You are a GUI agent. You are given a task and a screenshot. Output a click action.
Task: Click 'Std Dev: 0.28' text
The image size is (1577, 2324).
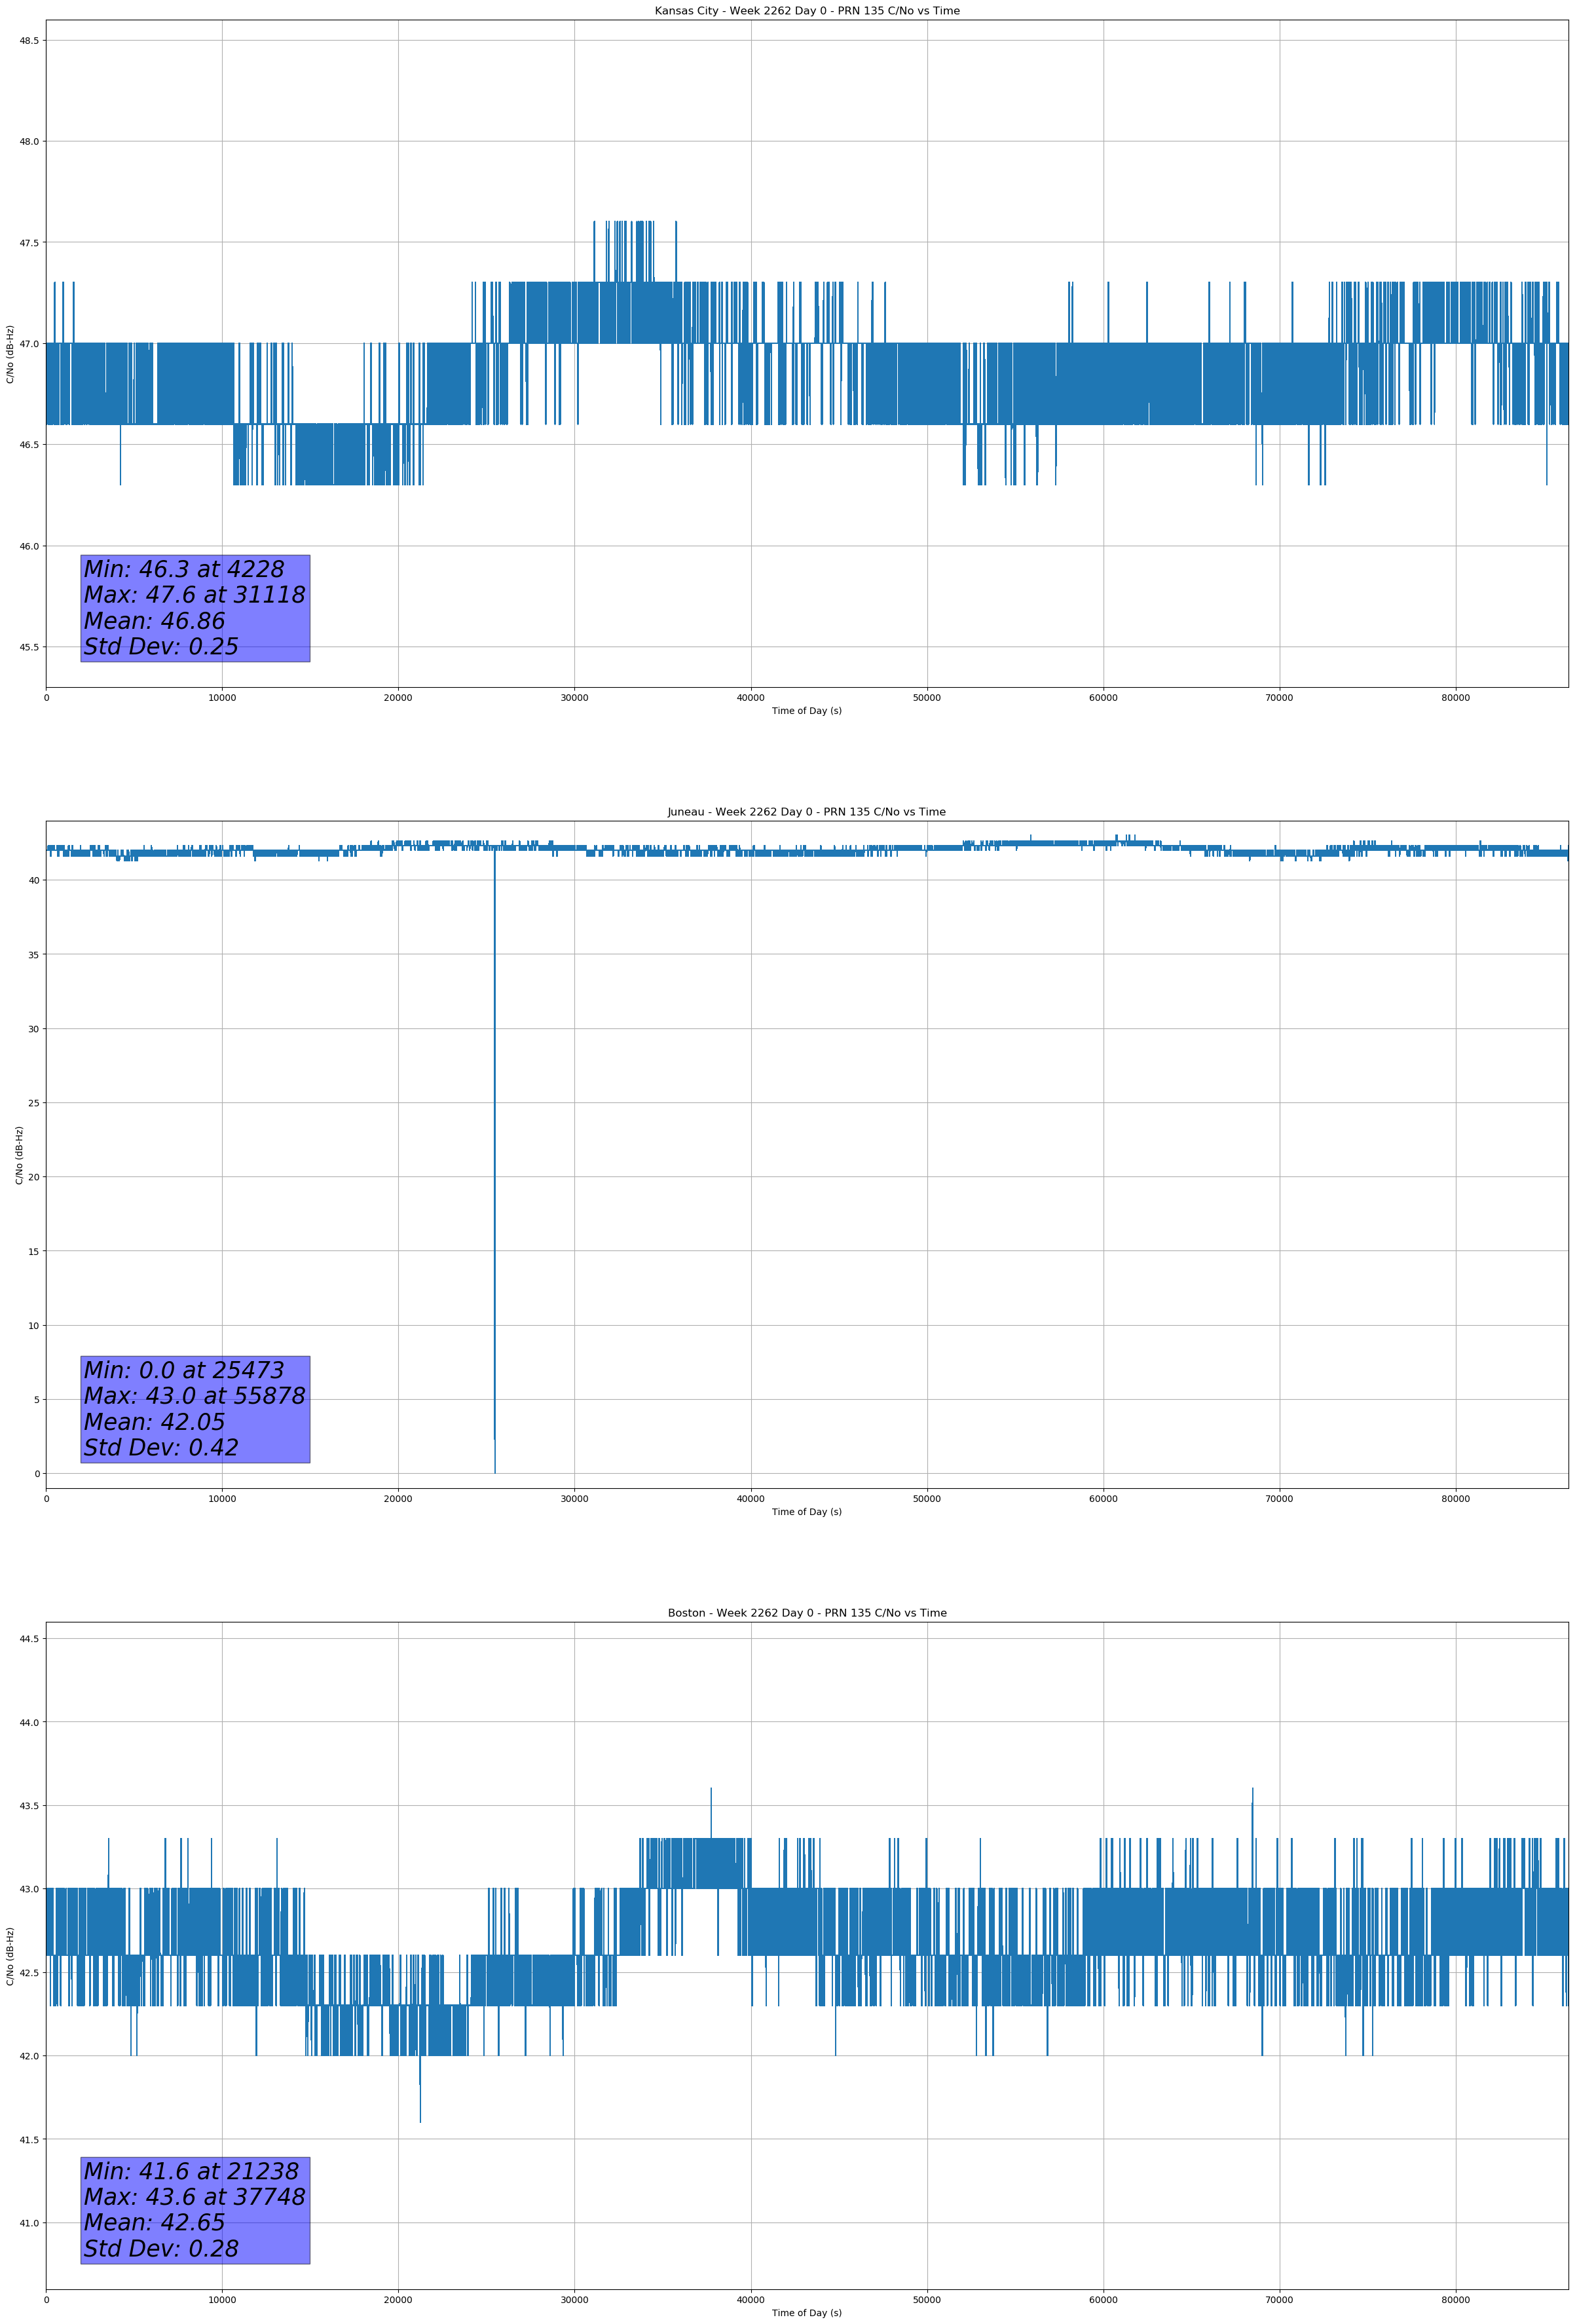coord(161,2248)
